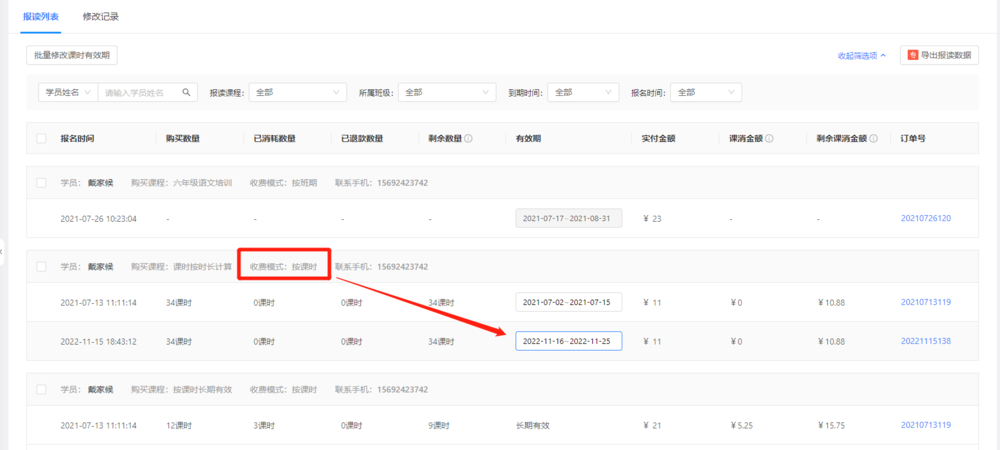Click the left-edge sidebar collapse handle

pos(2,250)
